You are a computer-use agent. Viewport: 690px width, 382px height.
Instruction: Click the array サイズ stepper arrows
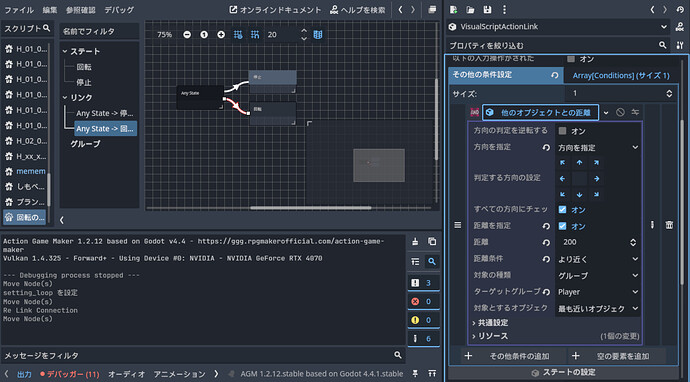click(669, 93)
